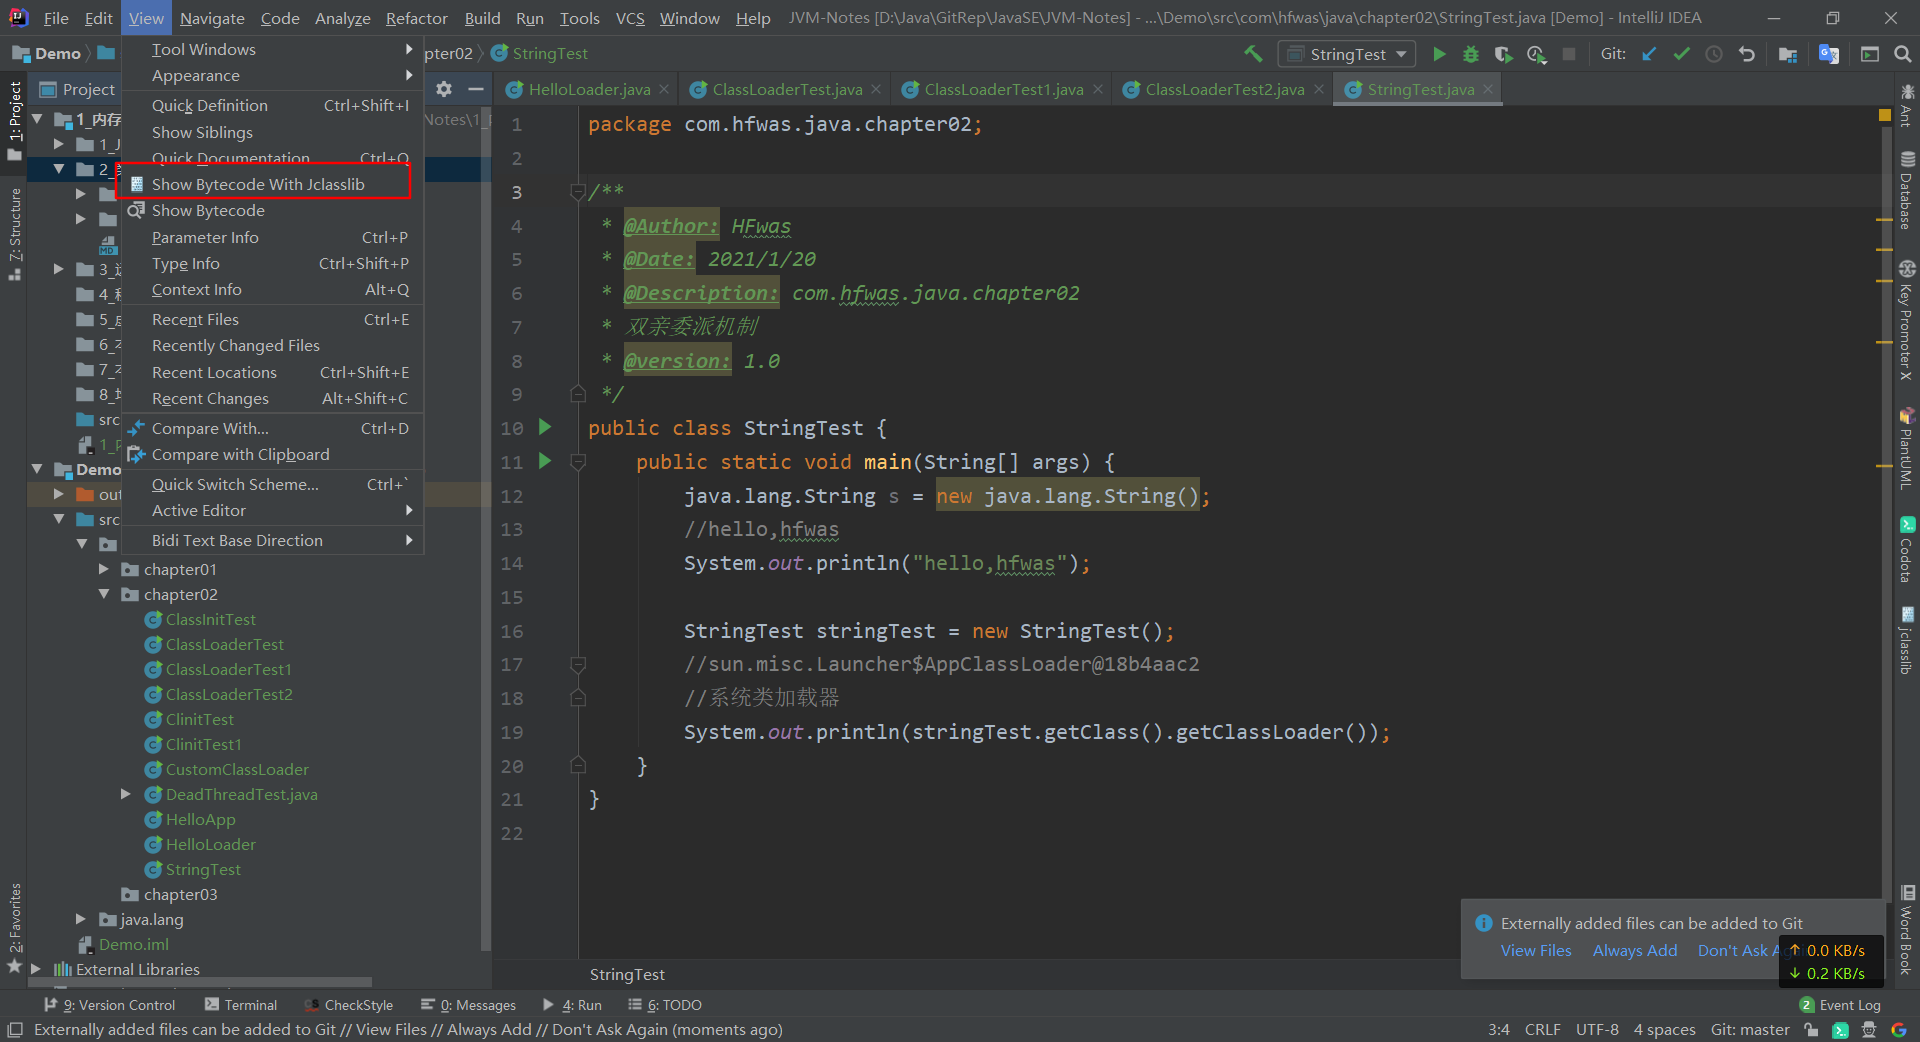Click the View Files link
The height and width of the screenshot is (1042, 1920).
coord(1536,950)
